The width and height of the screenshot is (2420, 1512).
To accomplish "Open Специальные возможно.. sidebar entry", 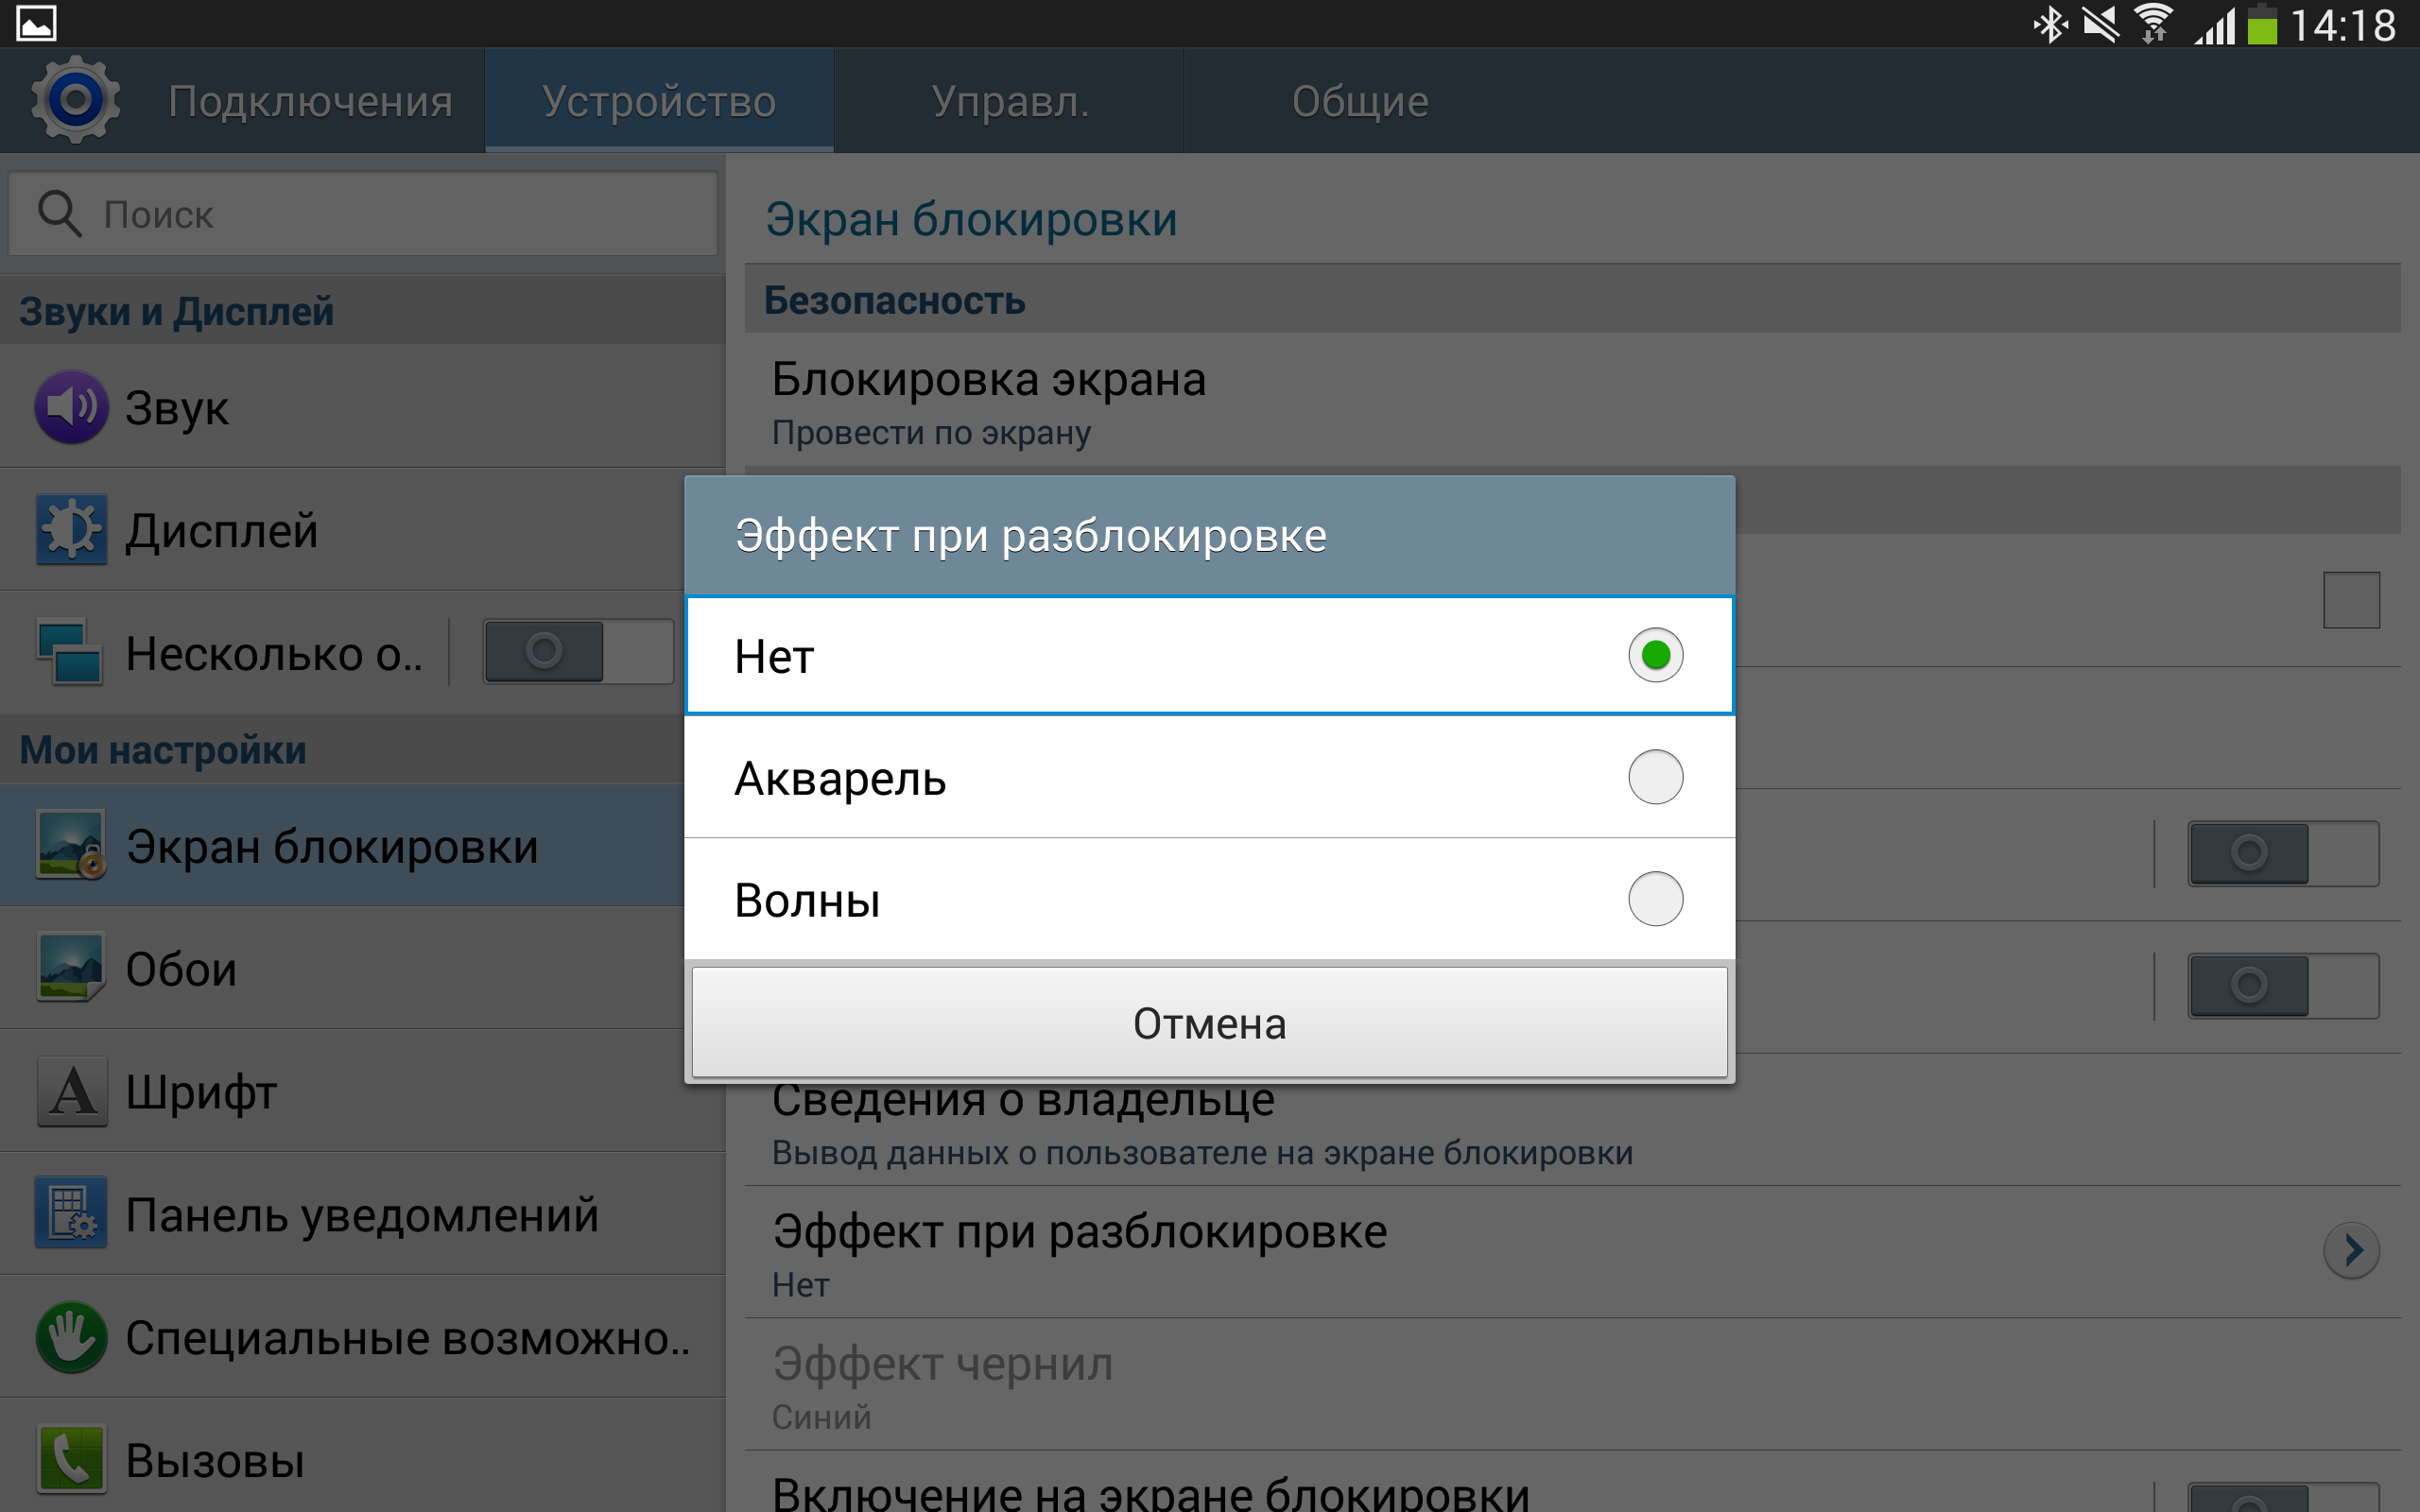I will (362, 1337).
